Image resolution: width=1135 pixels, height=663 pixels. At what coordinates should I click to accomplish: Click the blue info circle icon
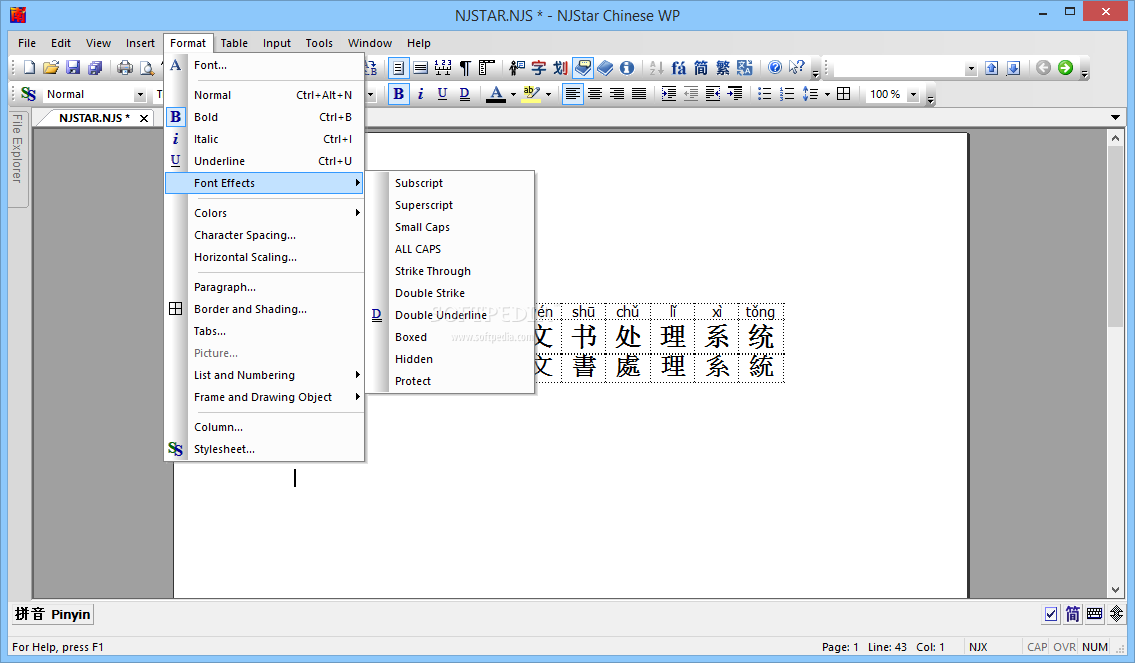click(x=627, y=68)
